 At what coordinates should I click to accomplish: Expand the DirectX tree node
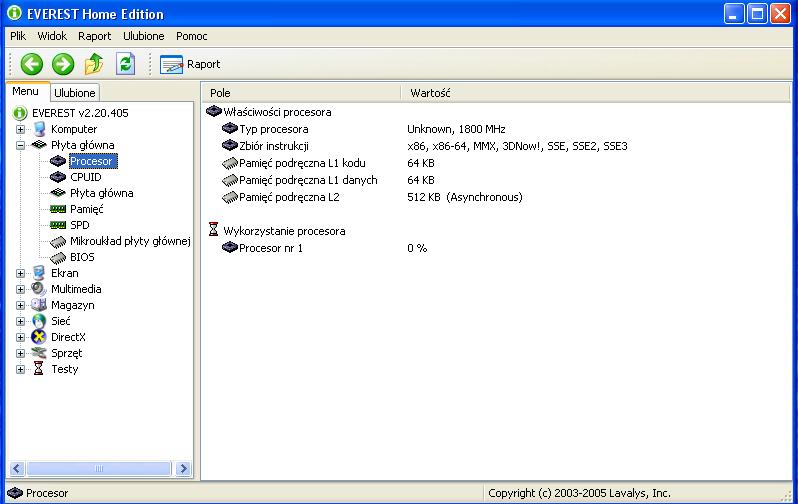pyautogui.click(x=20, y=337)
